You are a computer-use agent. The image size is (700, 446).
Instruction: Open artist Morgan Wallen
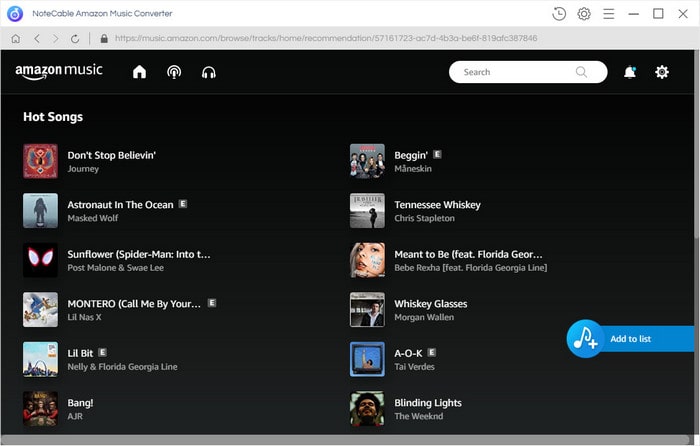(424, 317)
